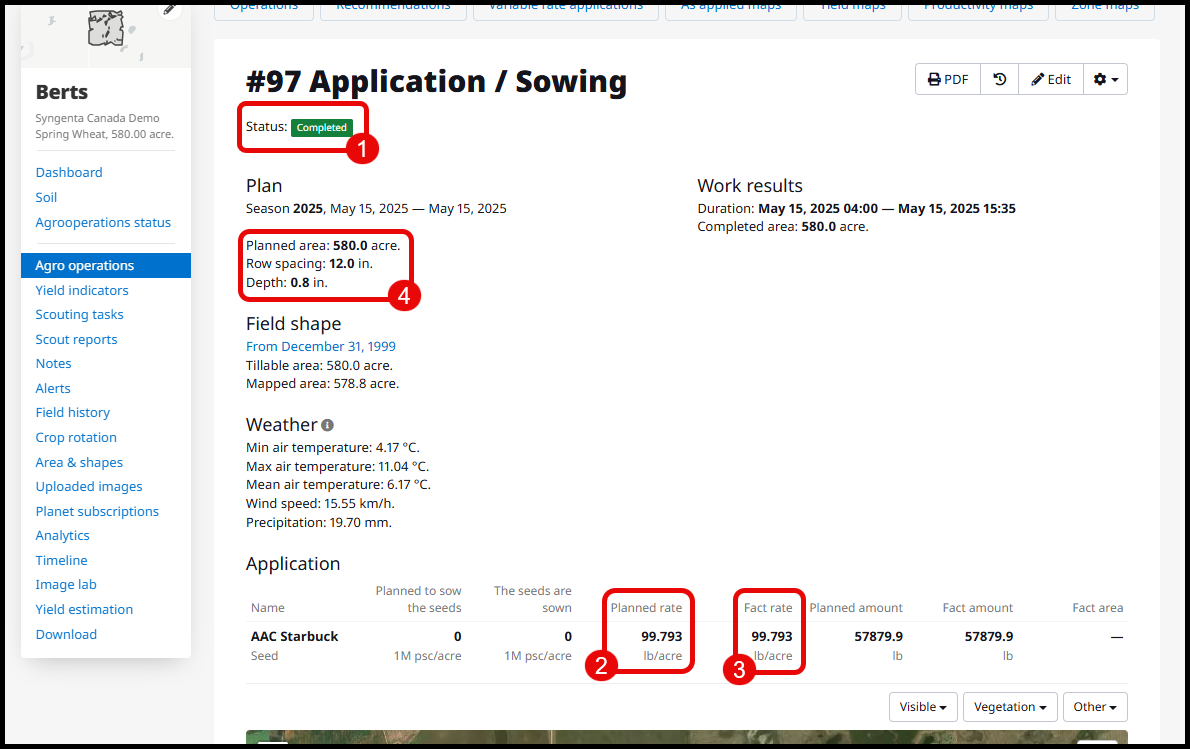Click the Weather info icon
The width and height of the screenshot is (1190, 749).
point(327,425)
